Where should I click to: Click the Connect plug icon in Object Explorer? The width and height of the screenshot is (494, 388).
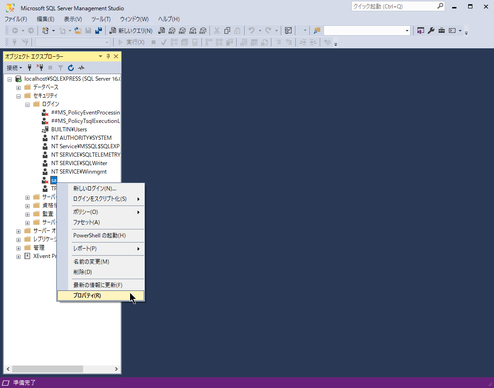[29, 68]
